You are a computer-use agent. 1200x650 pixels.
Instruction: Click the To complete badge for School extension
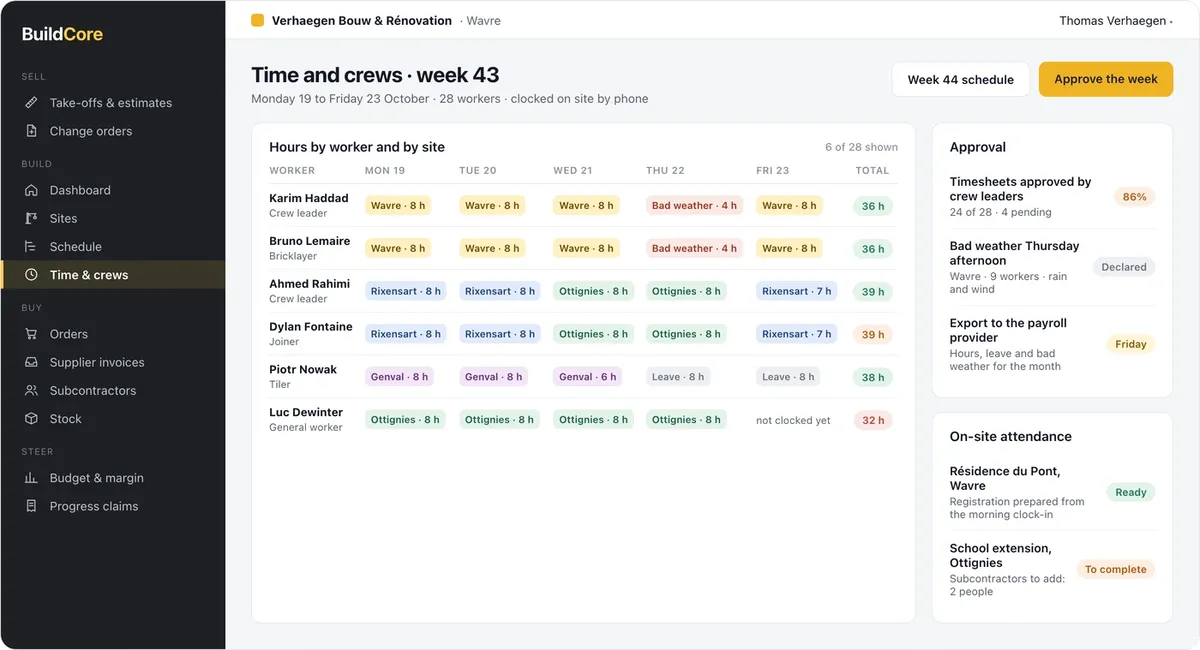(1116, 569)
